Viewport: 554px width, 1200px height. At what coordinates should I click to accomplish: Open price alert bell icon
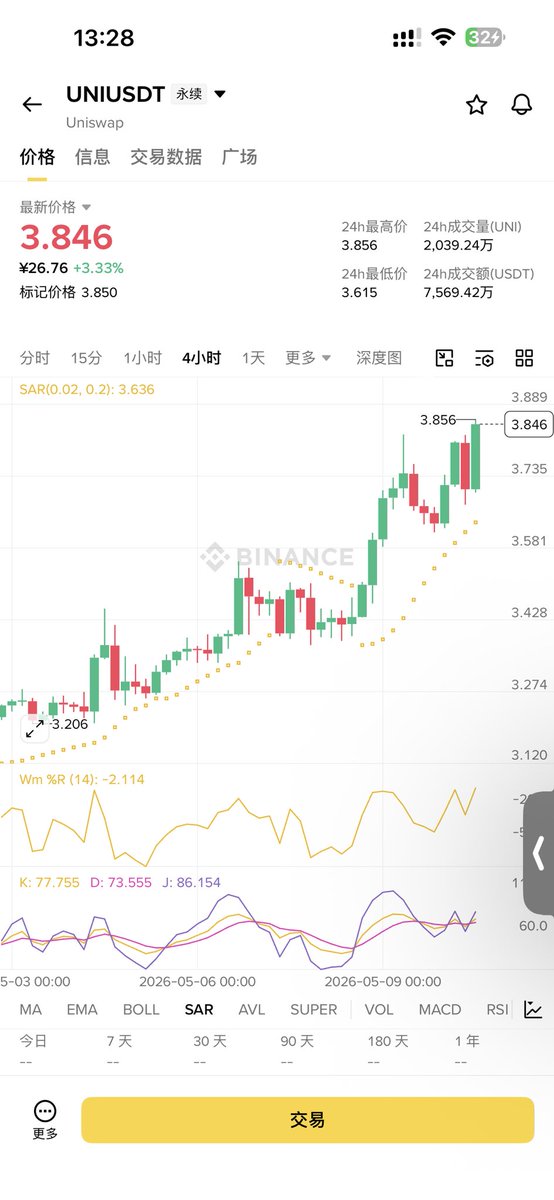[x=521, y=104]
